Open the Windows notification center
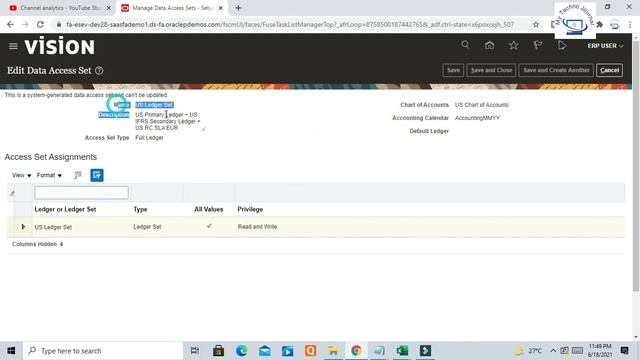Screen dimensions: 640x360 (624, 351)
